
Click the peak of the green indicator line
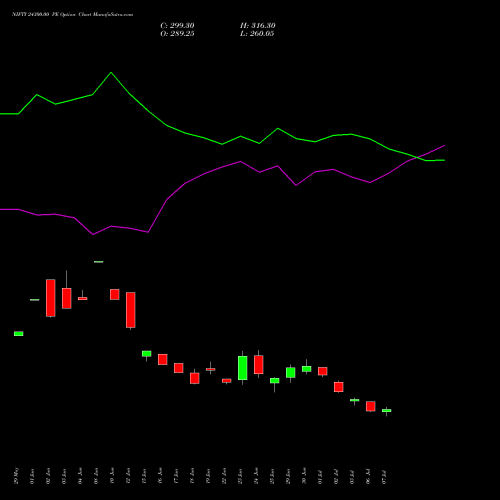point(111,72)
